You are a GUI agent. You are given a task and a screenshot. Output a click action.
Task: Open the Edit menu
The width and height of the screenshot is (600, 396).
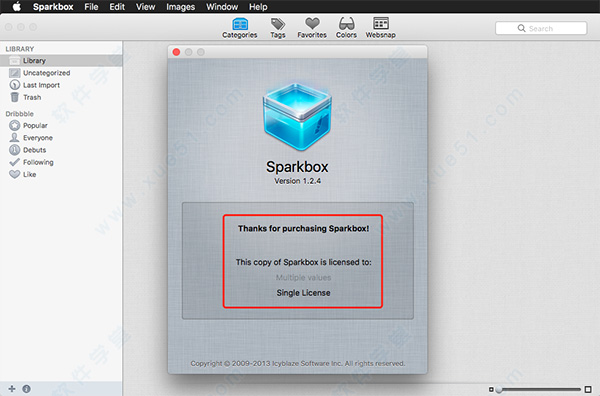[x=117, y=7]
